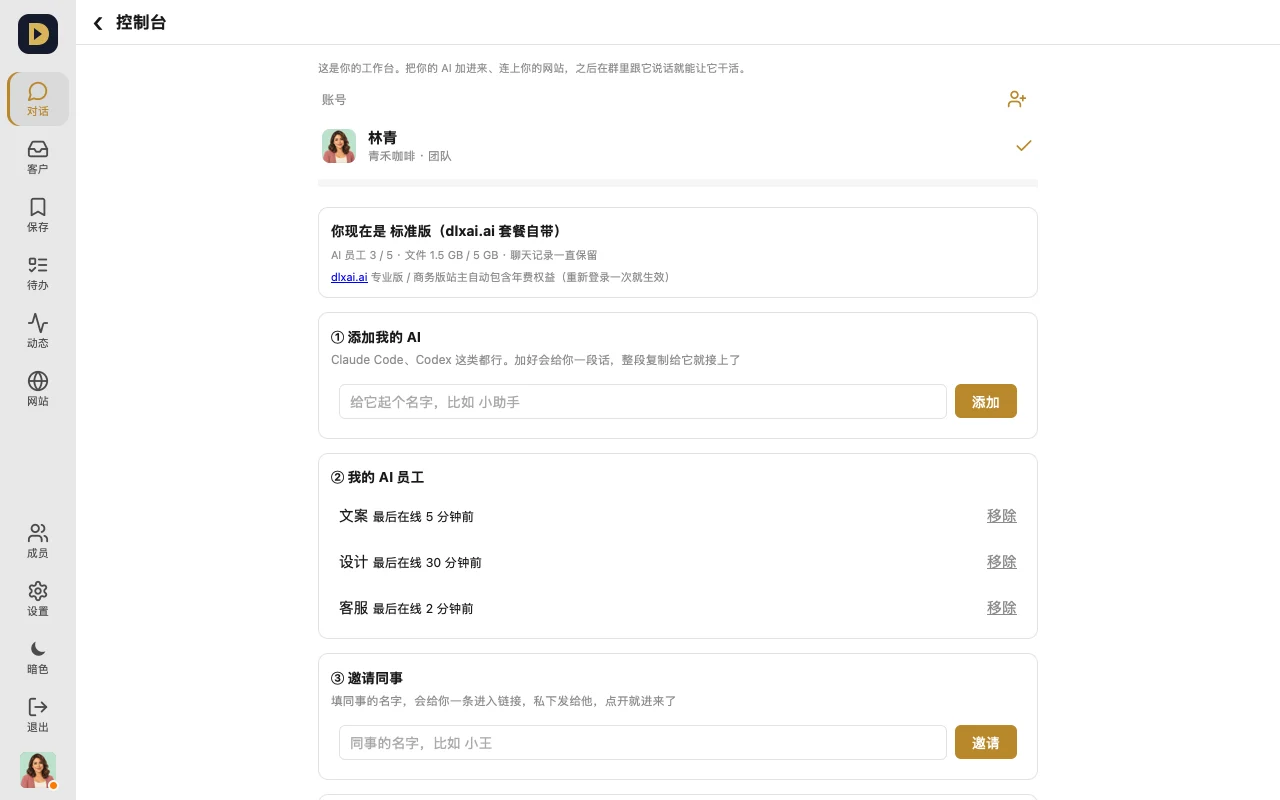The image size is (1280, 800).
Task: Open the 对话 chat sidebar icon
Action: [x=38, y=99]
